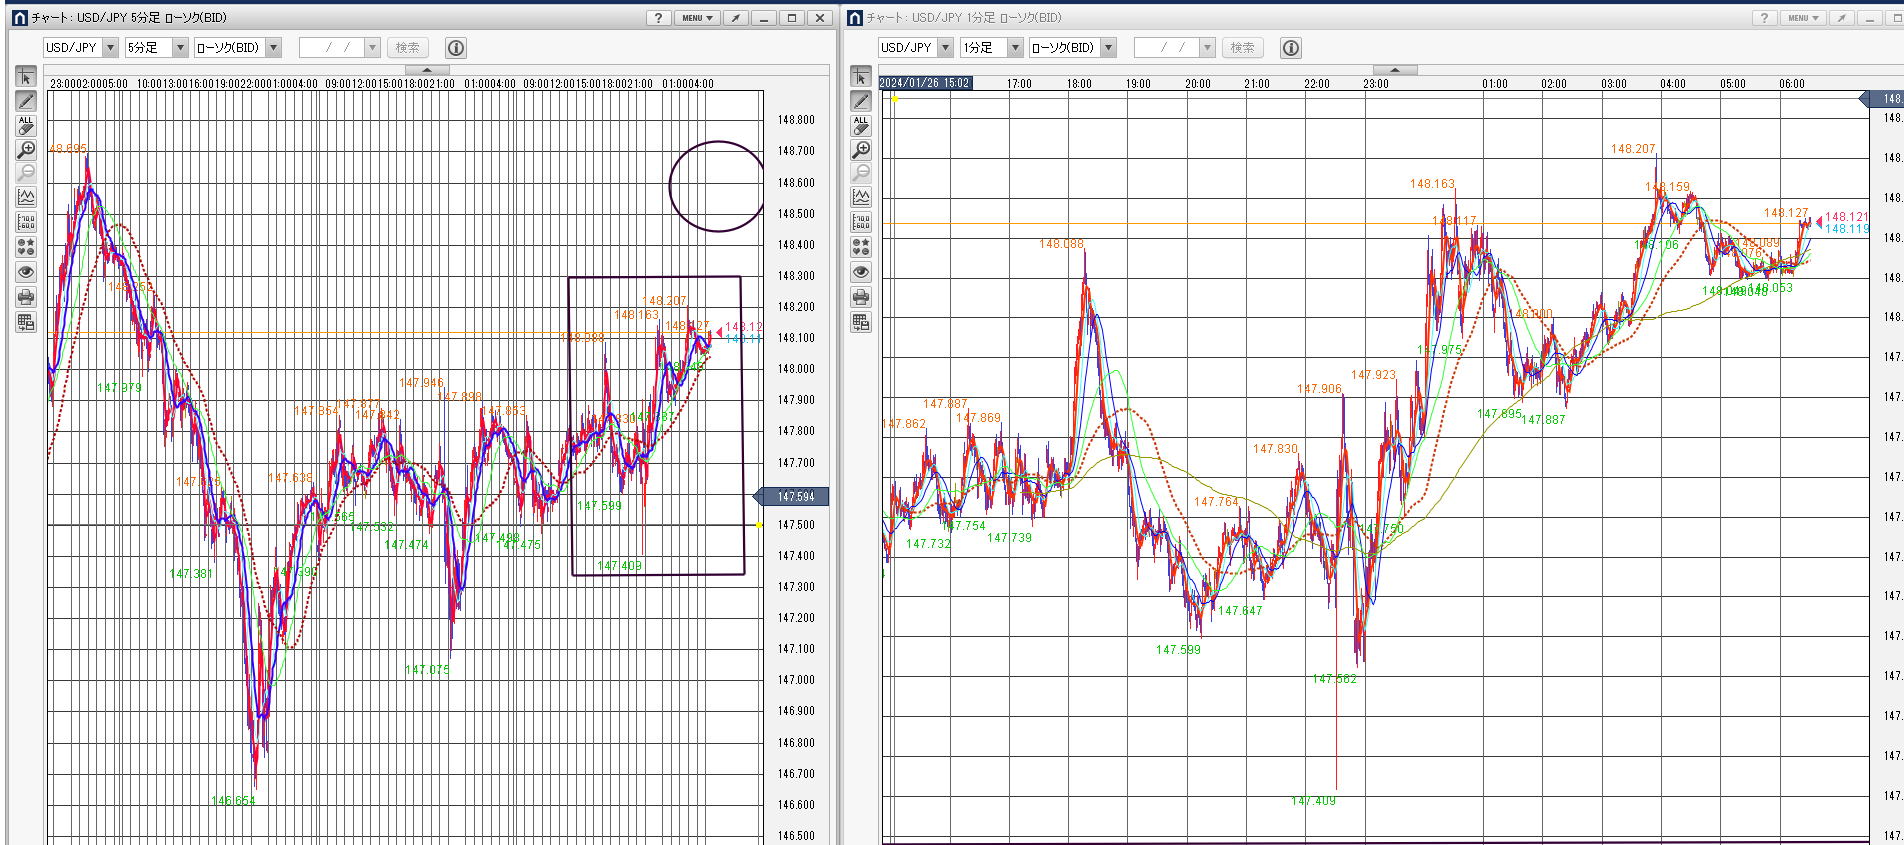The height and width of the screenshot is (845, 1904).
Task: Click the 検索 button in 1分足 chart
Action: point(1242,48)
